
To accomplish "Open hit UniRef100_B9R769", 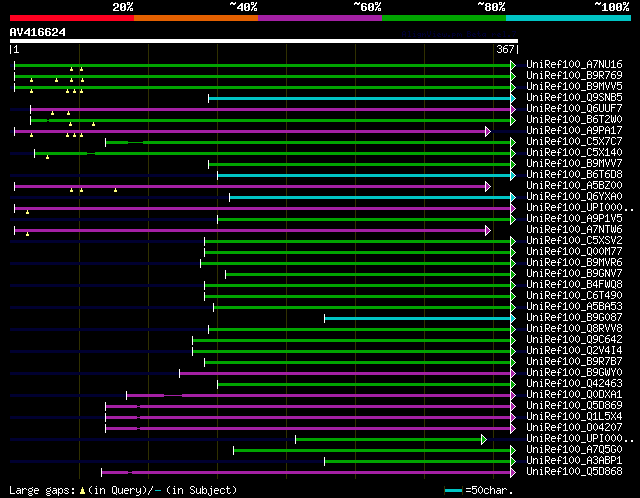I will tap(574, 76).
